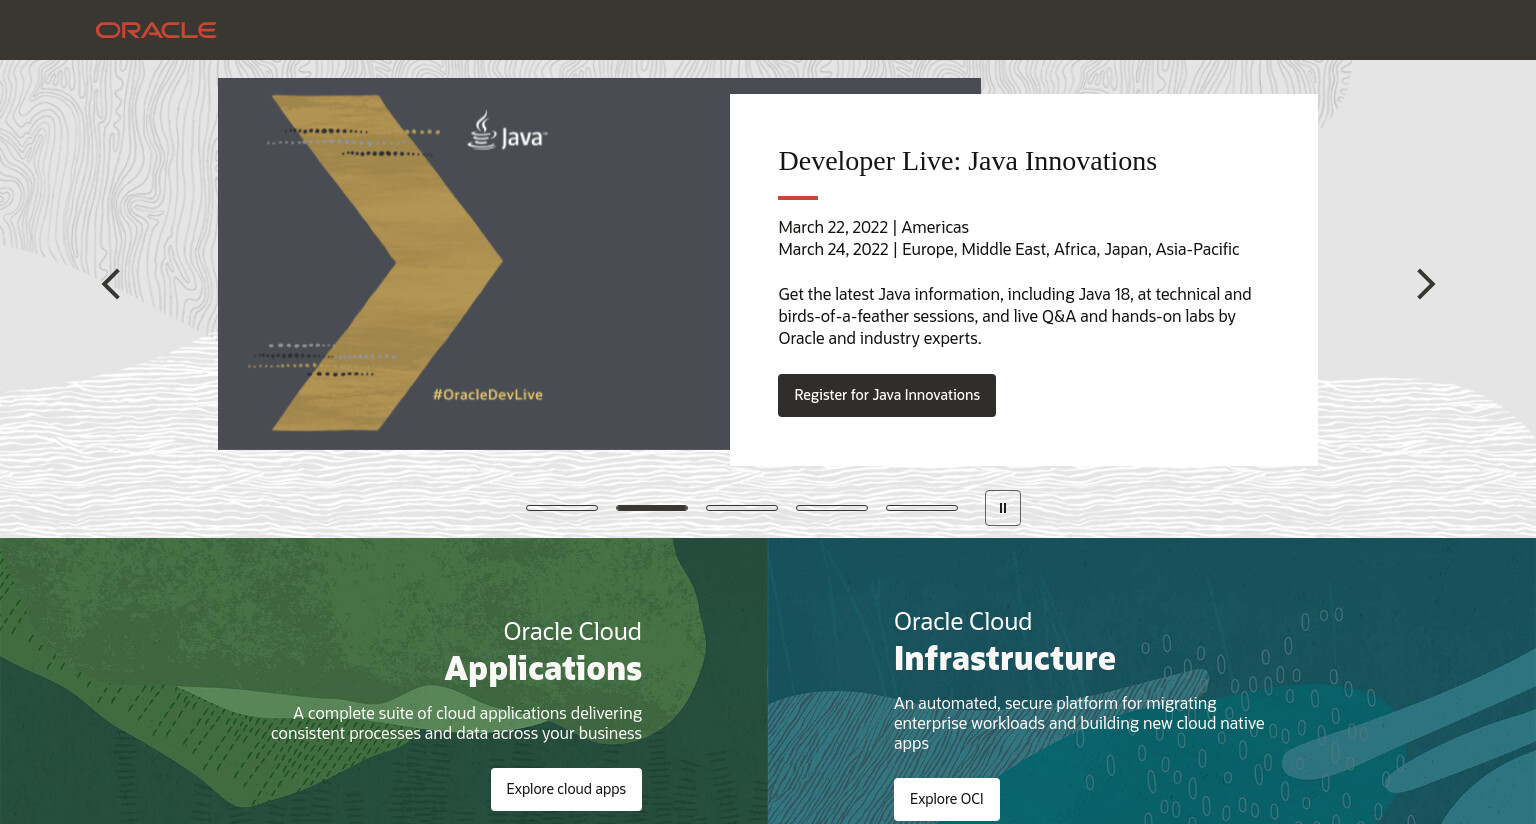Open the Explore cloud apps button
1536x824 pixels.
(566, 789)
